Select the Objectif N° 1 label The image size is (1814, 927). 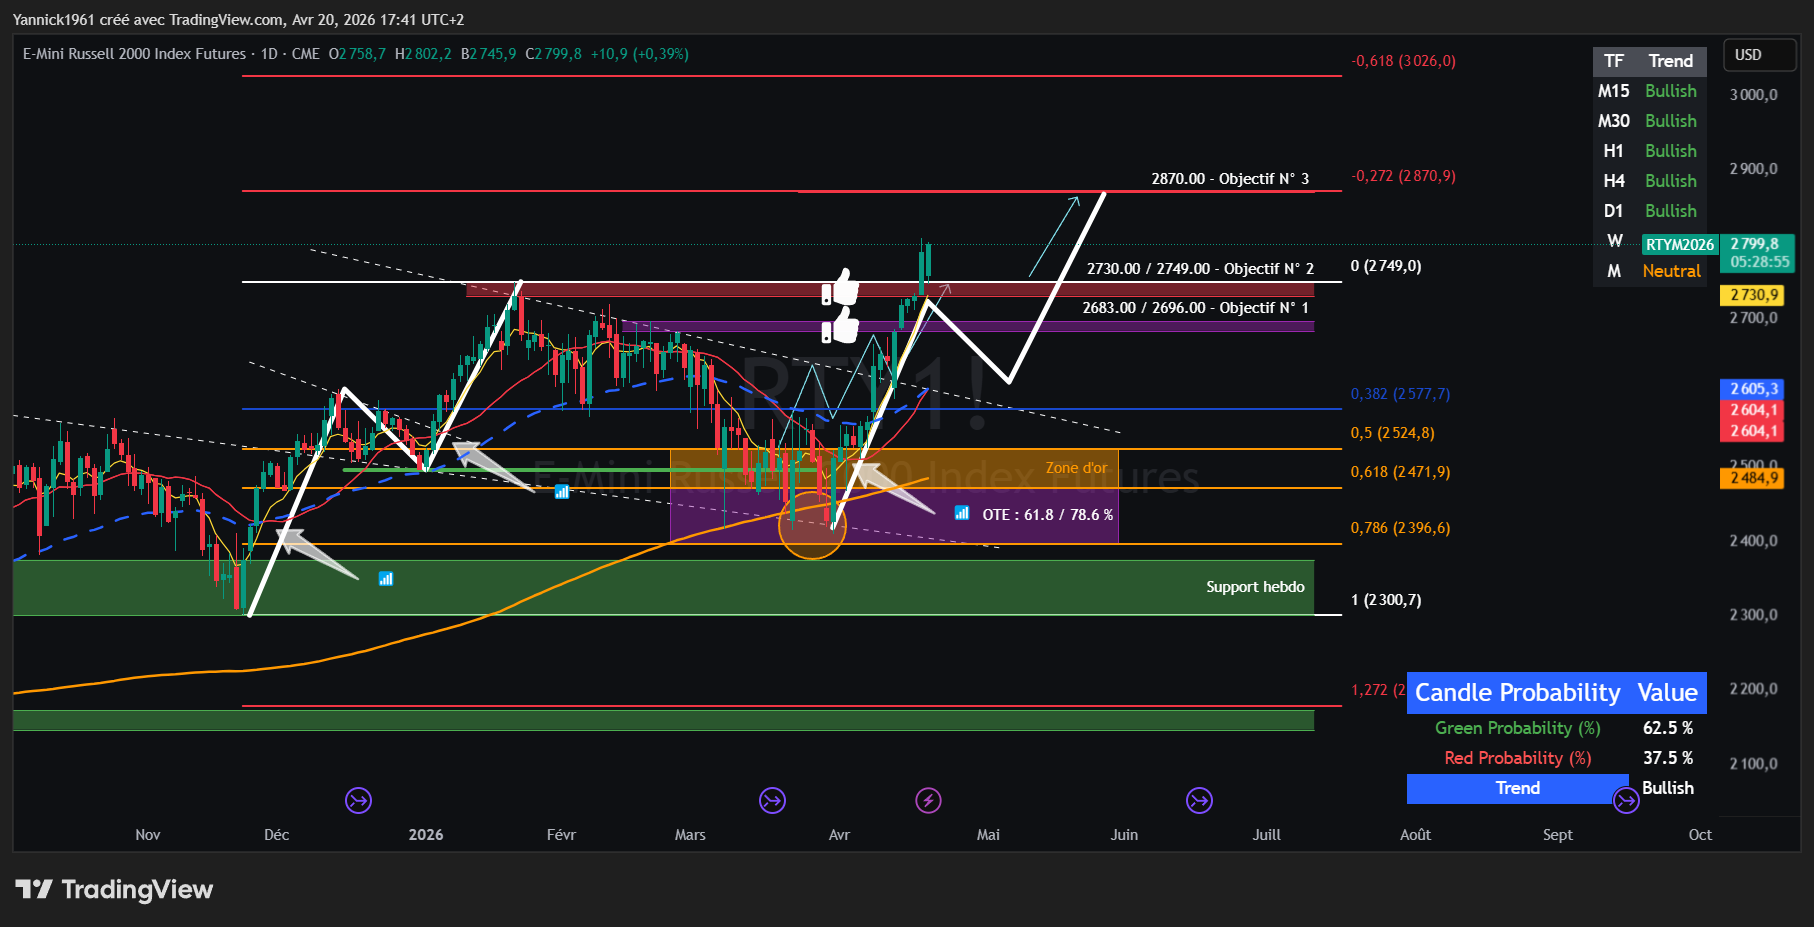tap(1195, 307)
